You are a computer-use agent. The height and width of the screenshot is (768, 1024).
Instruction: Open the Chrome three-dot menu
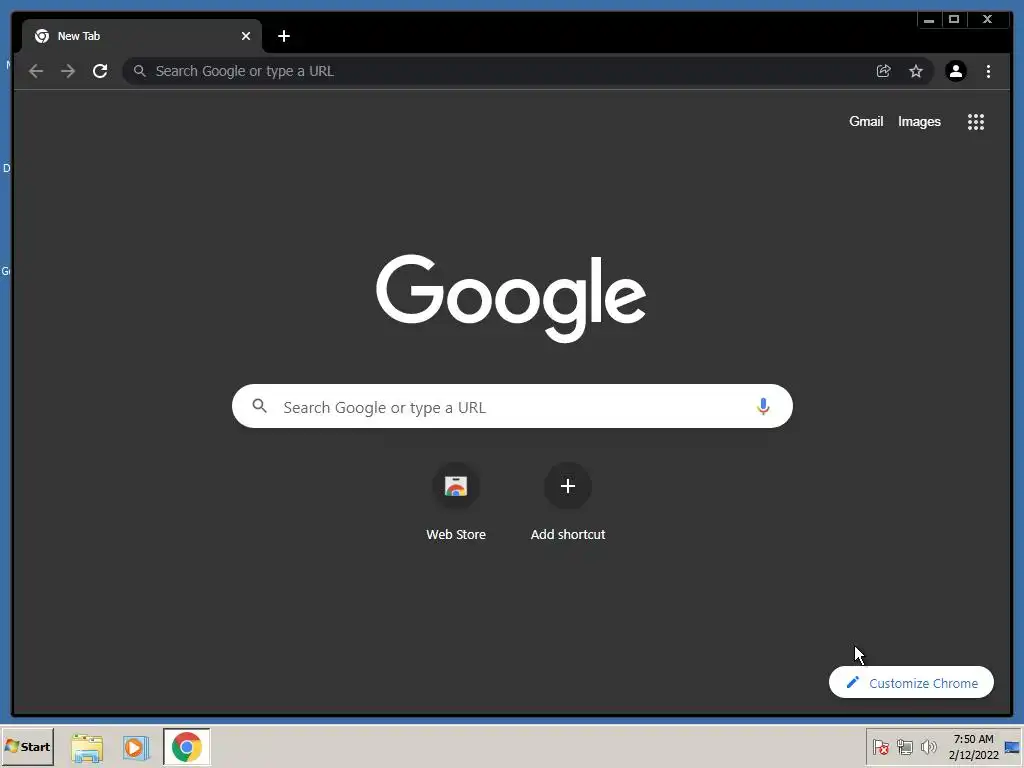point(988,71)
